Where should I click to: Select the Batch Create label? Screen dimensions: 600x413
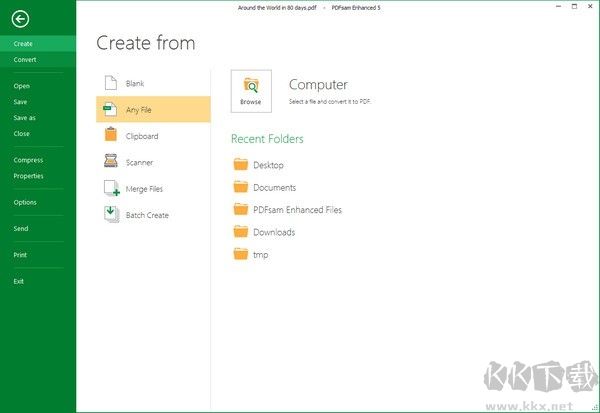(147, 215)
